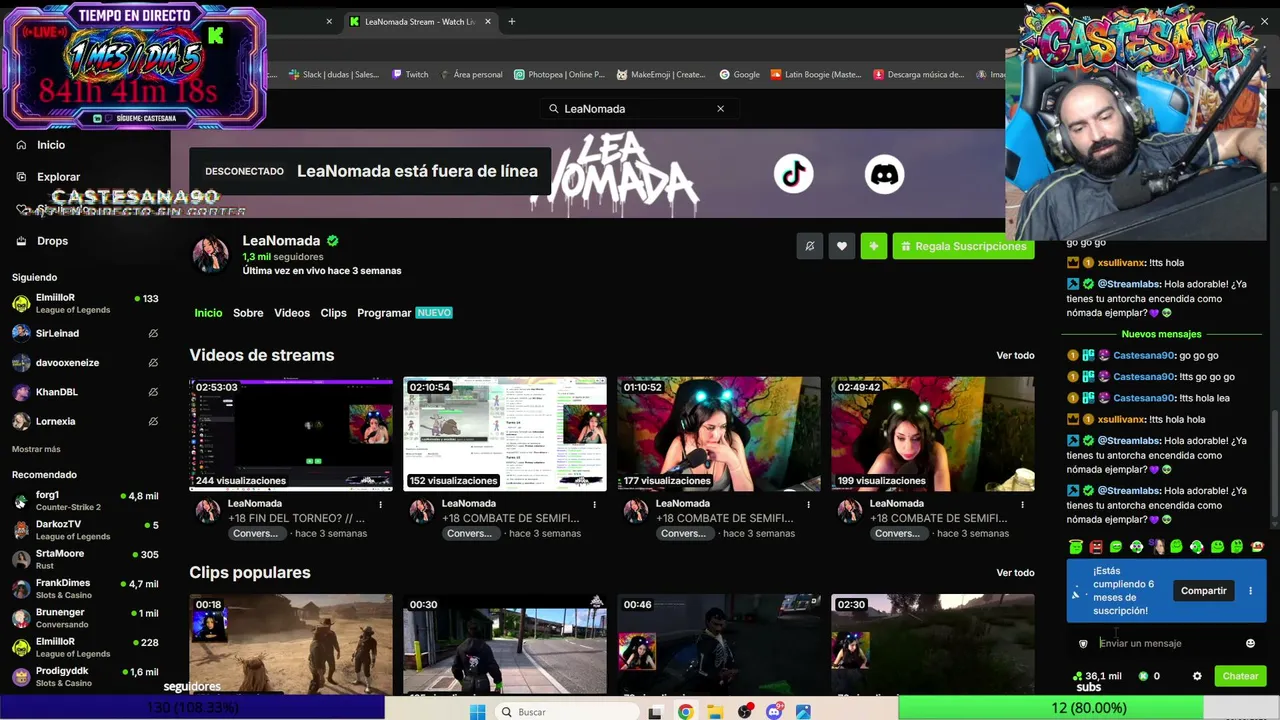Click the Regala Suscripciones button

[963, 246]
